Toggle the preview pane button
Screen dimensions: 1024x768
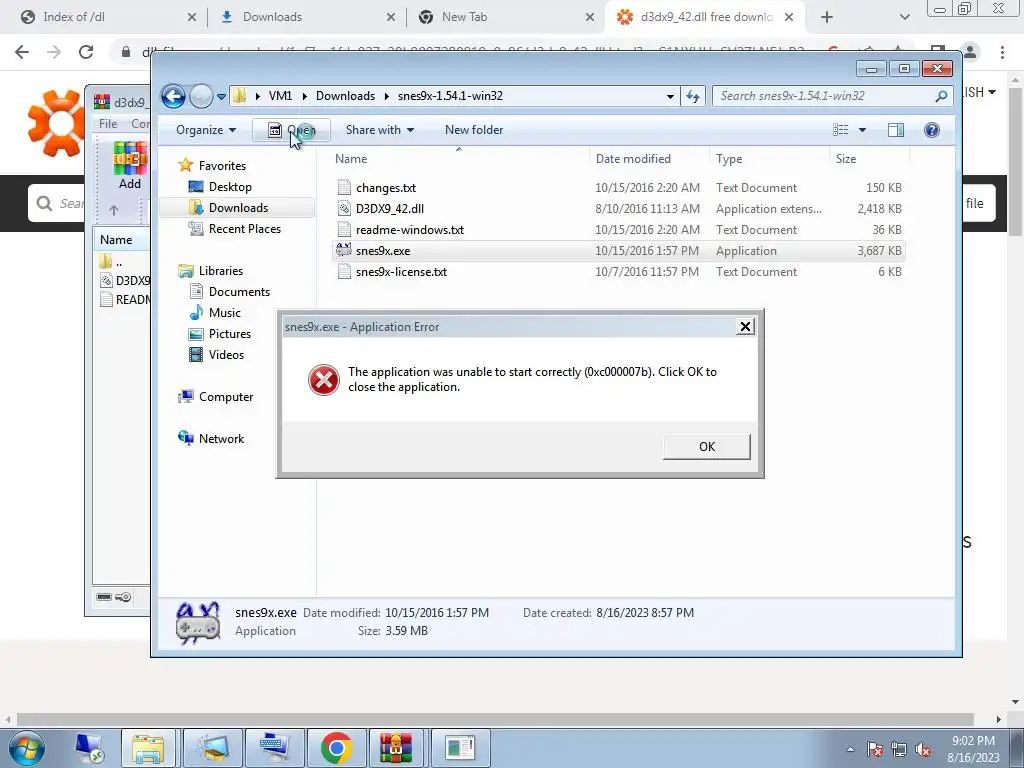(895, 130)
